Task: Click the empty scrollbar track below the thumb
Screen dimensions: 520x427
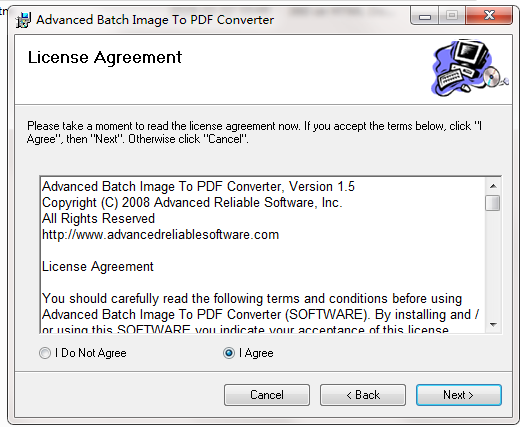Action: coord(493,263)
